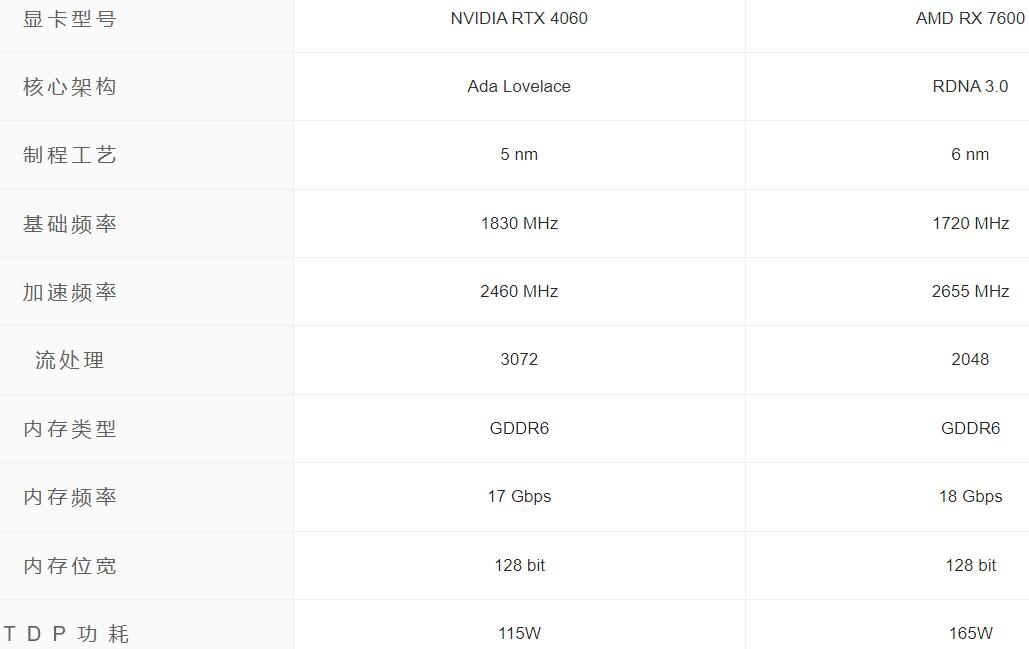Click the 核心架构 row label
The height and width of the screenshot is (649, 1029).
[x=70, y=87]
